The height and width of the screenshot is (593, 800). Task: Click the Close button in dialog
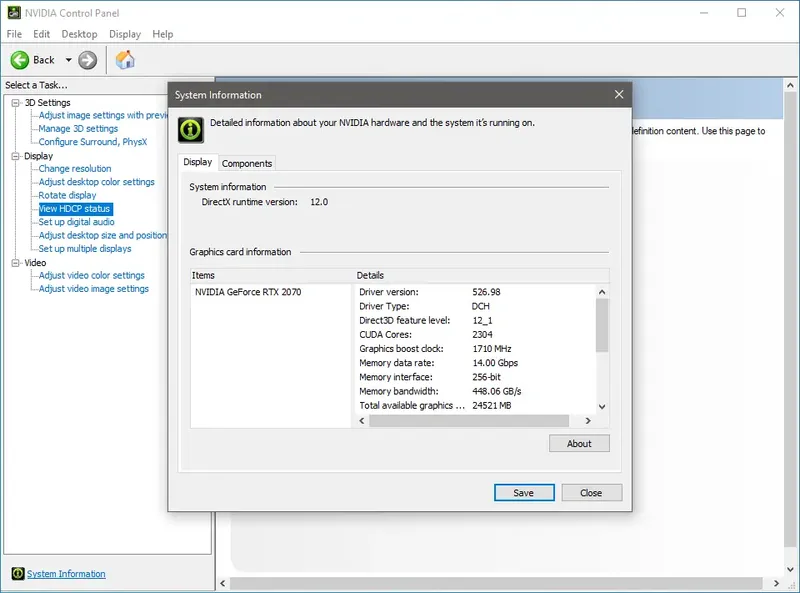tap(591, 492)
